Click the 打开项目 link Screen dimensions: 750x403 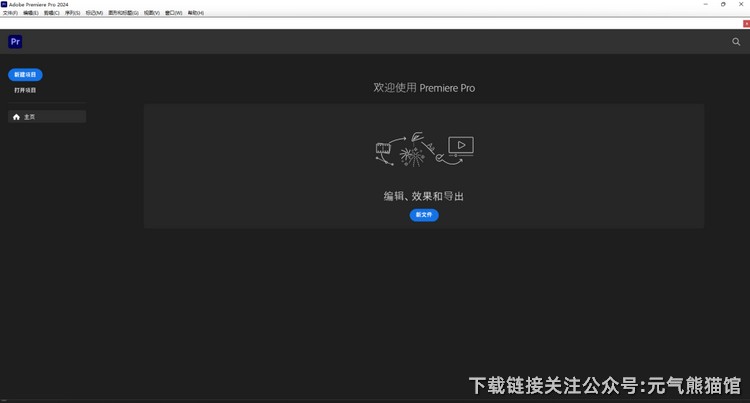[x=25, y=90]
